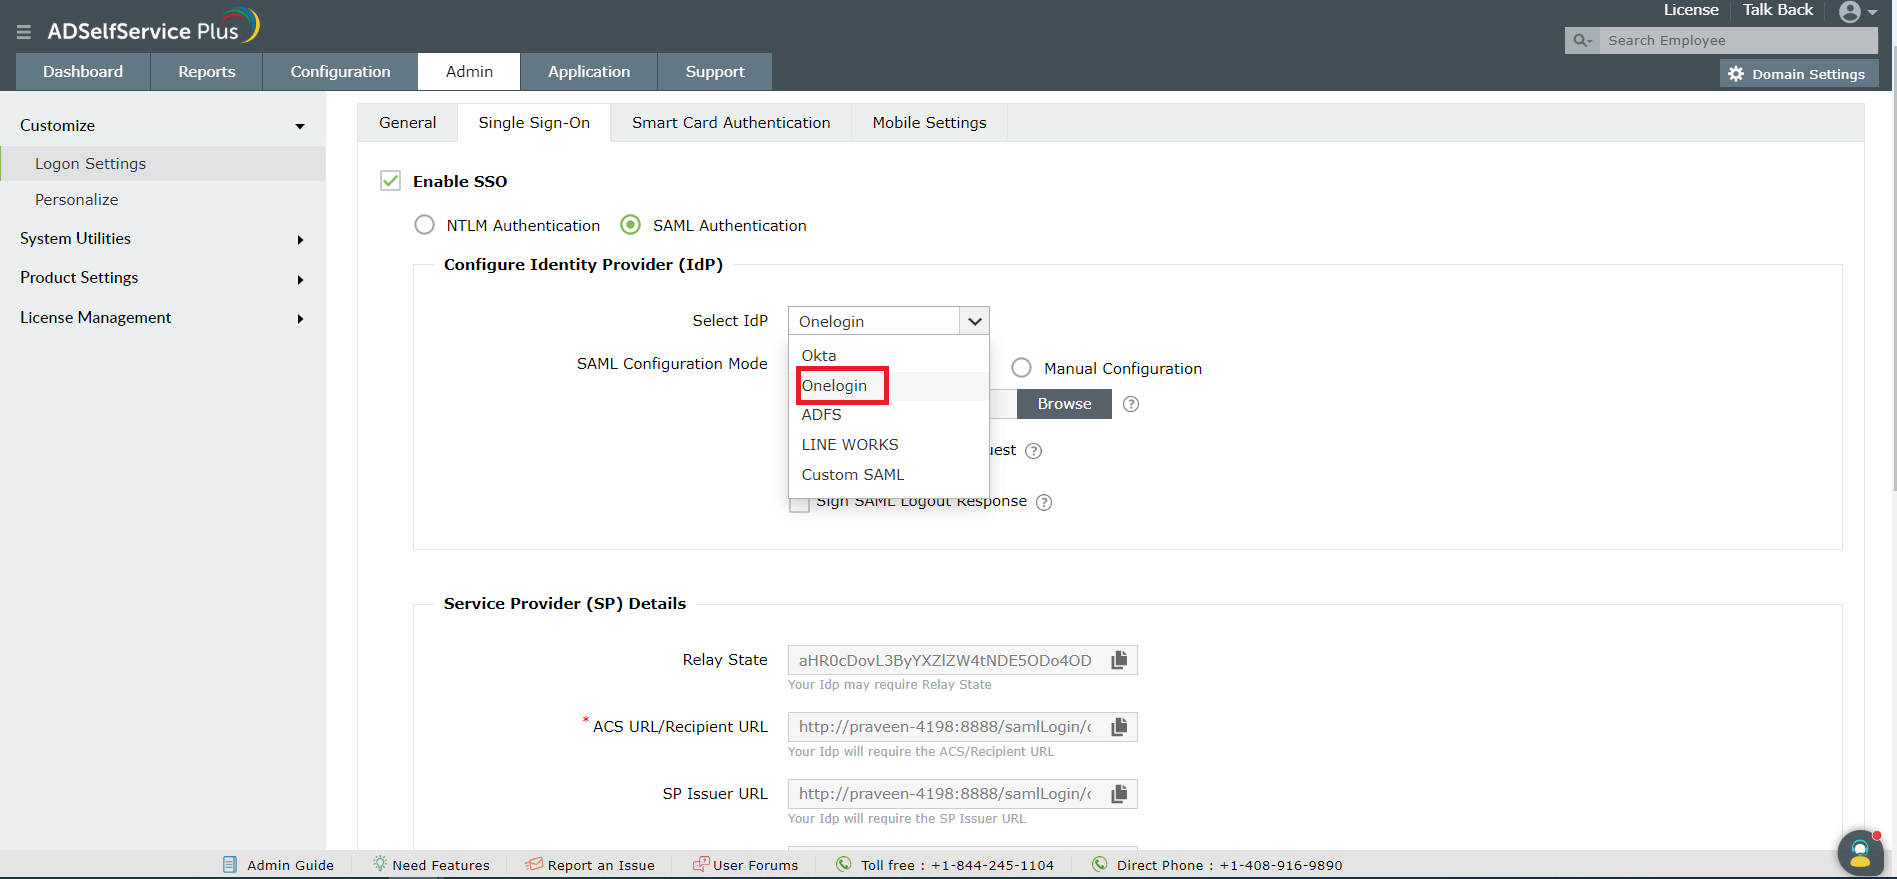Open the Select IdP dropdown

pyautogui.click(x=889, y=321)
